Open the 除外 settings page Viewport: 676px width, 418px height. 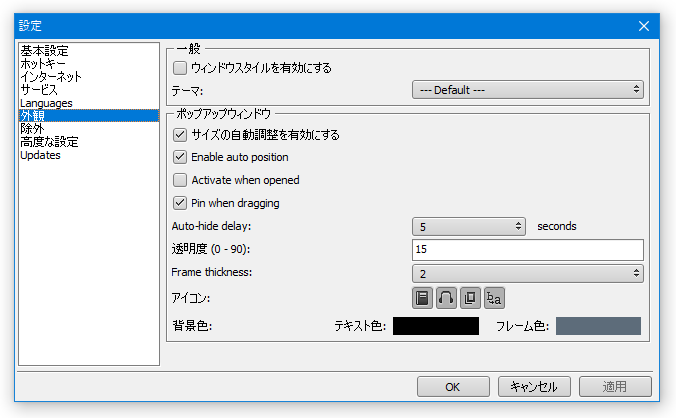(89, 128)
